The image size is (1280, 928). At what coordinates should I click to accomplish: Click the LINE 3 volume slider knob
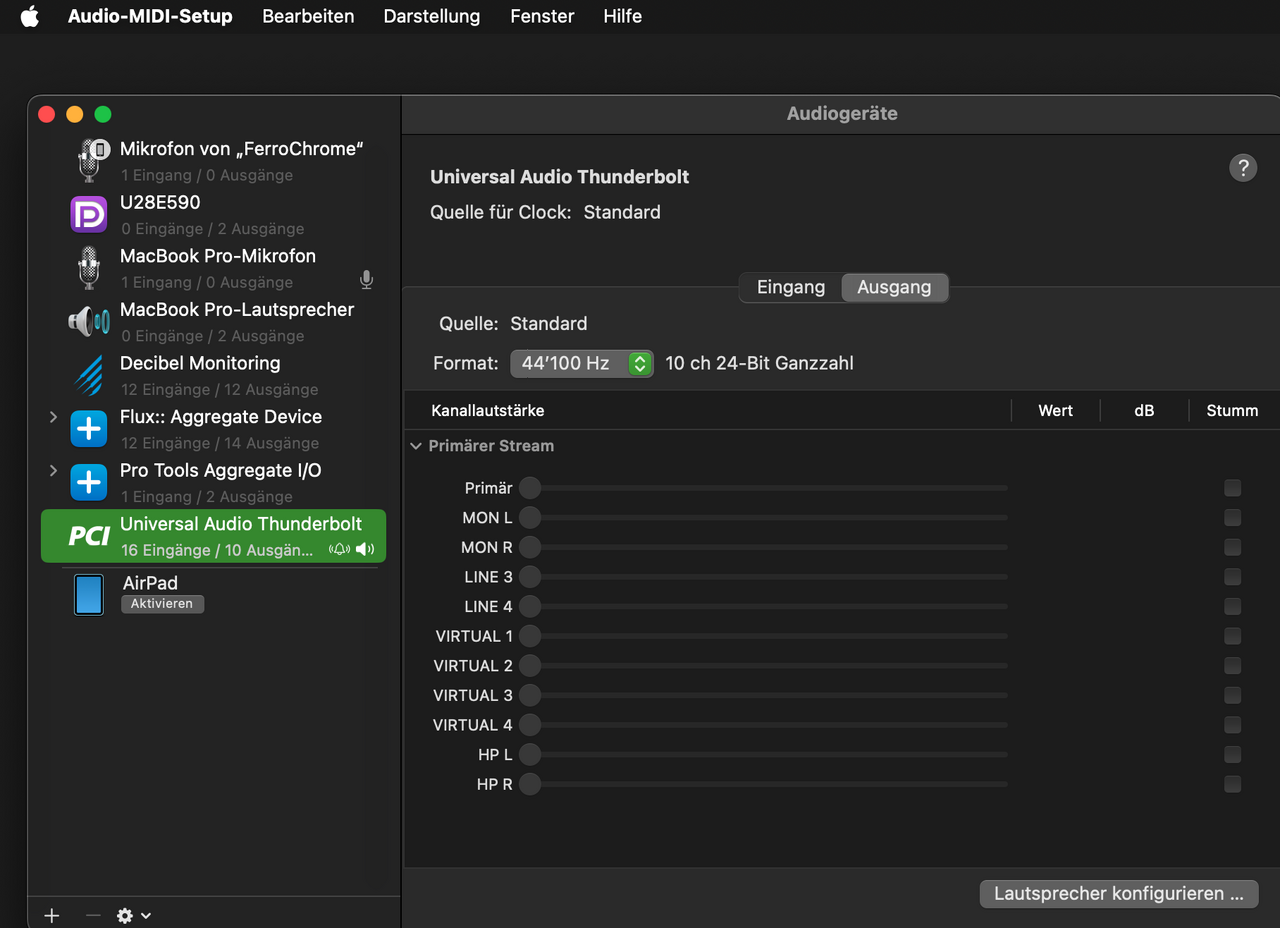click(530, 577)
